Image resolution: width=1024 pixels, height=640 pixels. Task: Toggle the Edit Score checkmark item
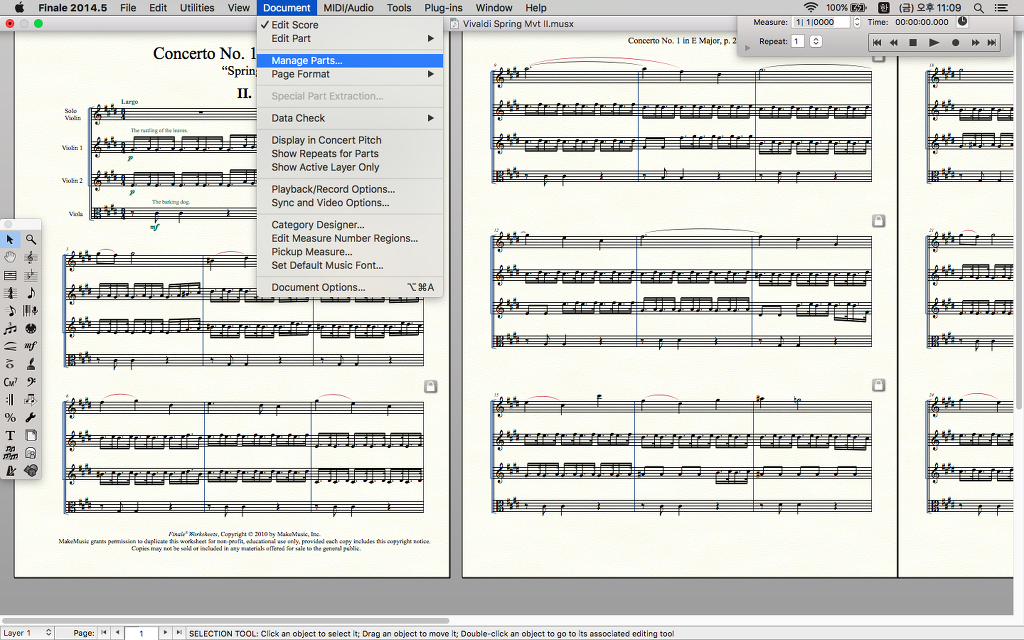point(295,25)
